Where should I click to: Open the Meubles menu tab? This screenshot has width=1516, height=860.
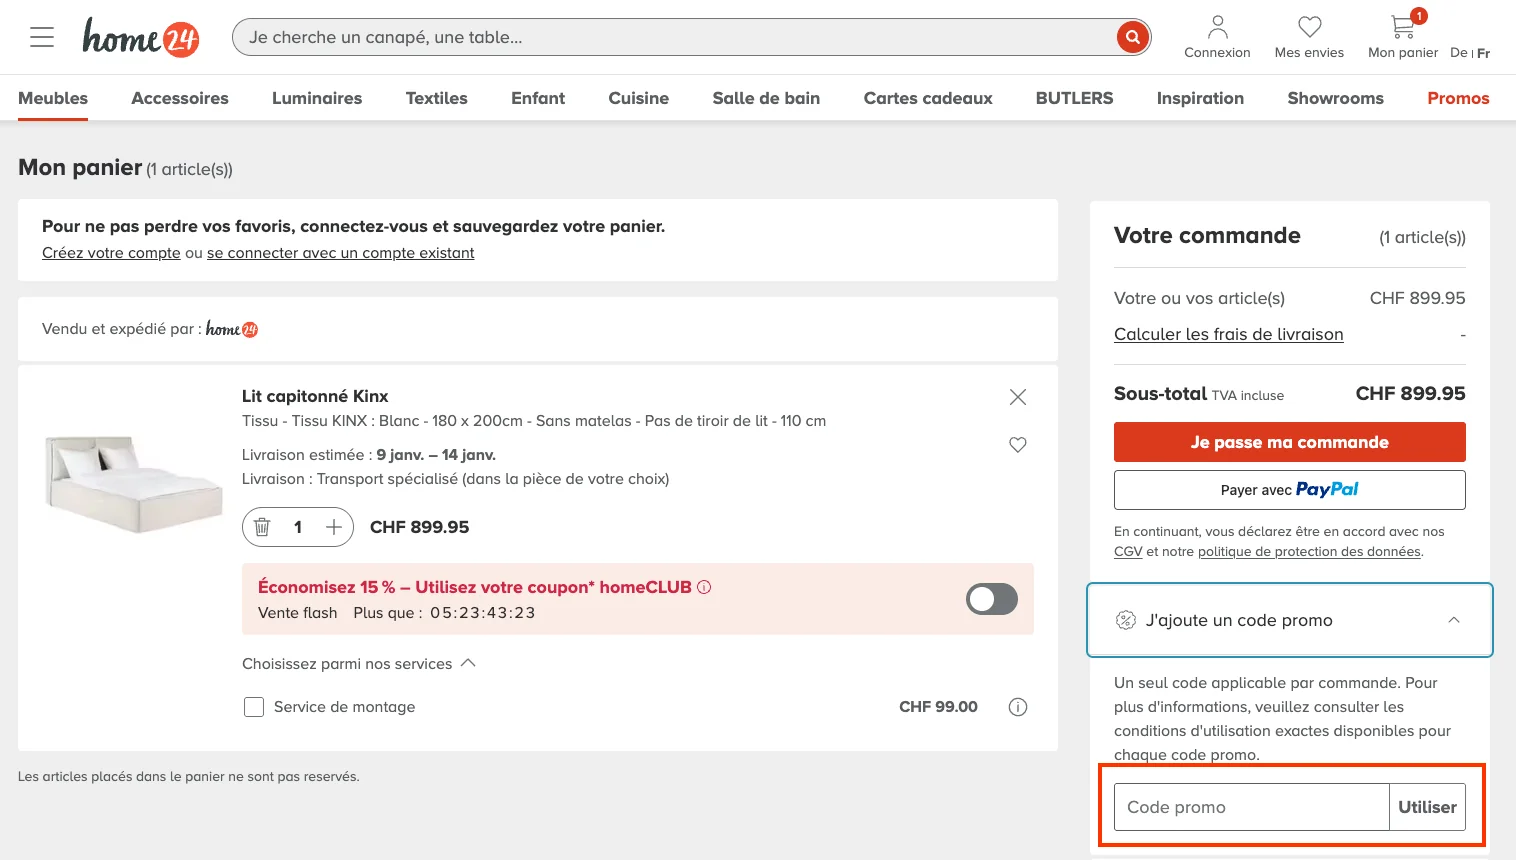point(52,98)
